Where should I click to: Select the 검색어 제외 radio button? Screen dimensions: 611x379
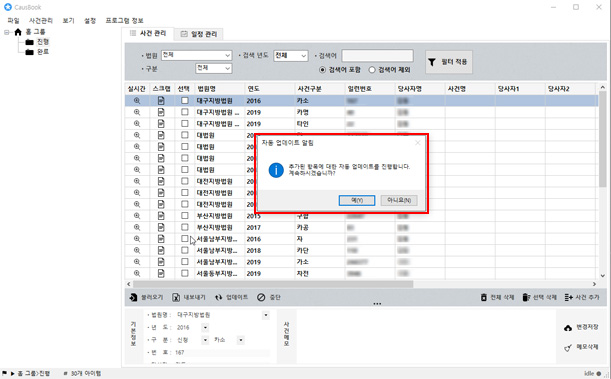(x=372, y=70)
